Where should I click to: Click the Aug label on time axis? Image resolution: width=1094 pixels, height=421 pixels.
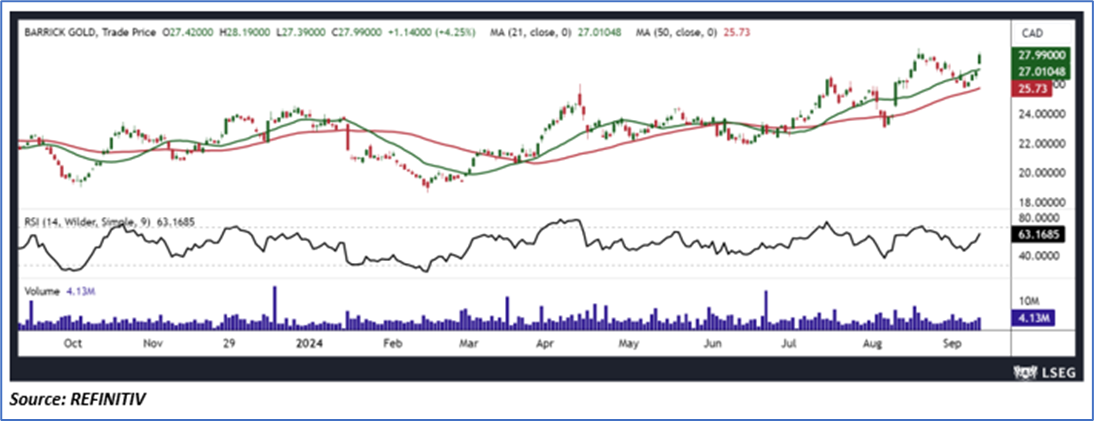871,344
